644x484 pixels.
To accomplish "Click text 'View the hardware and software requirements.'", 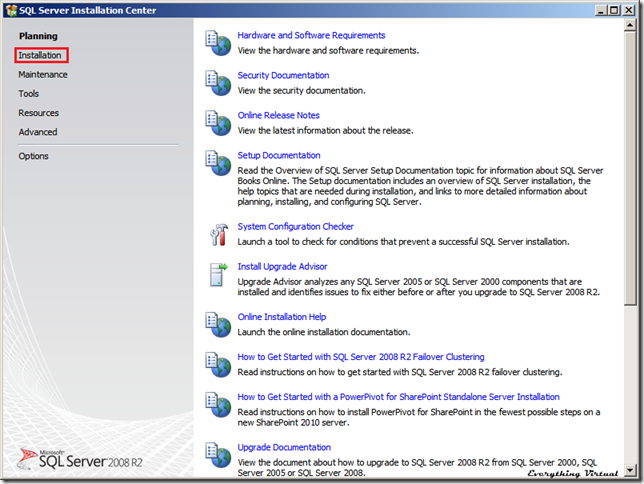I will click(x=328, y=51).
